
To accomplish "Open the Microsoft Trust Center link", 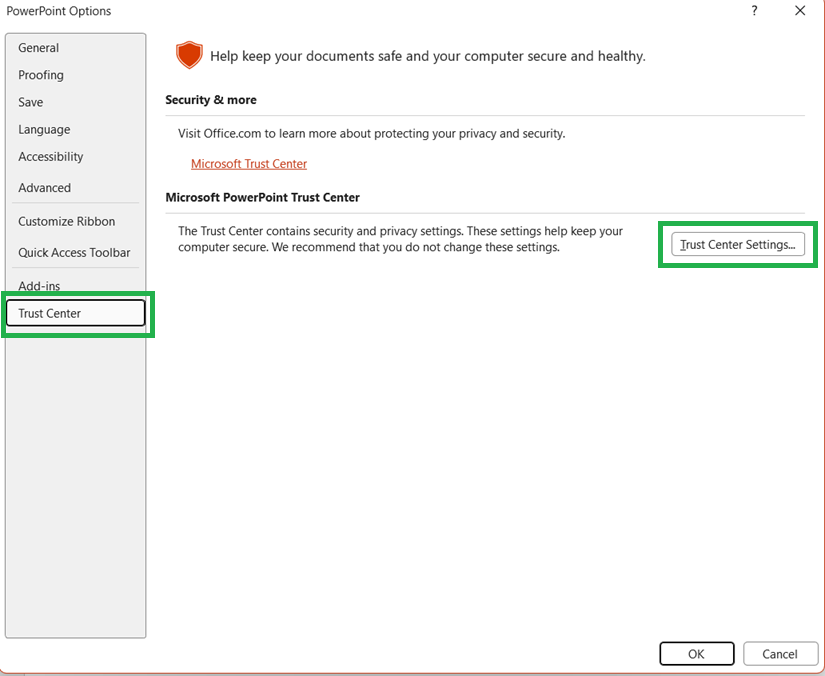I will point(249,164).
